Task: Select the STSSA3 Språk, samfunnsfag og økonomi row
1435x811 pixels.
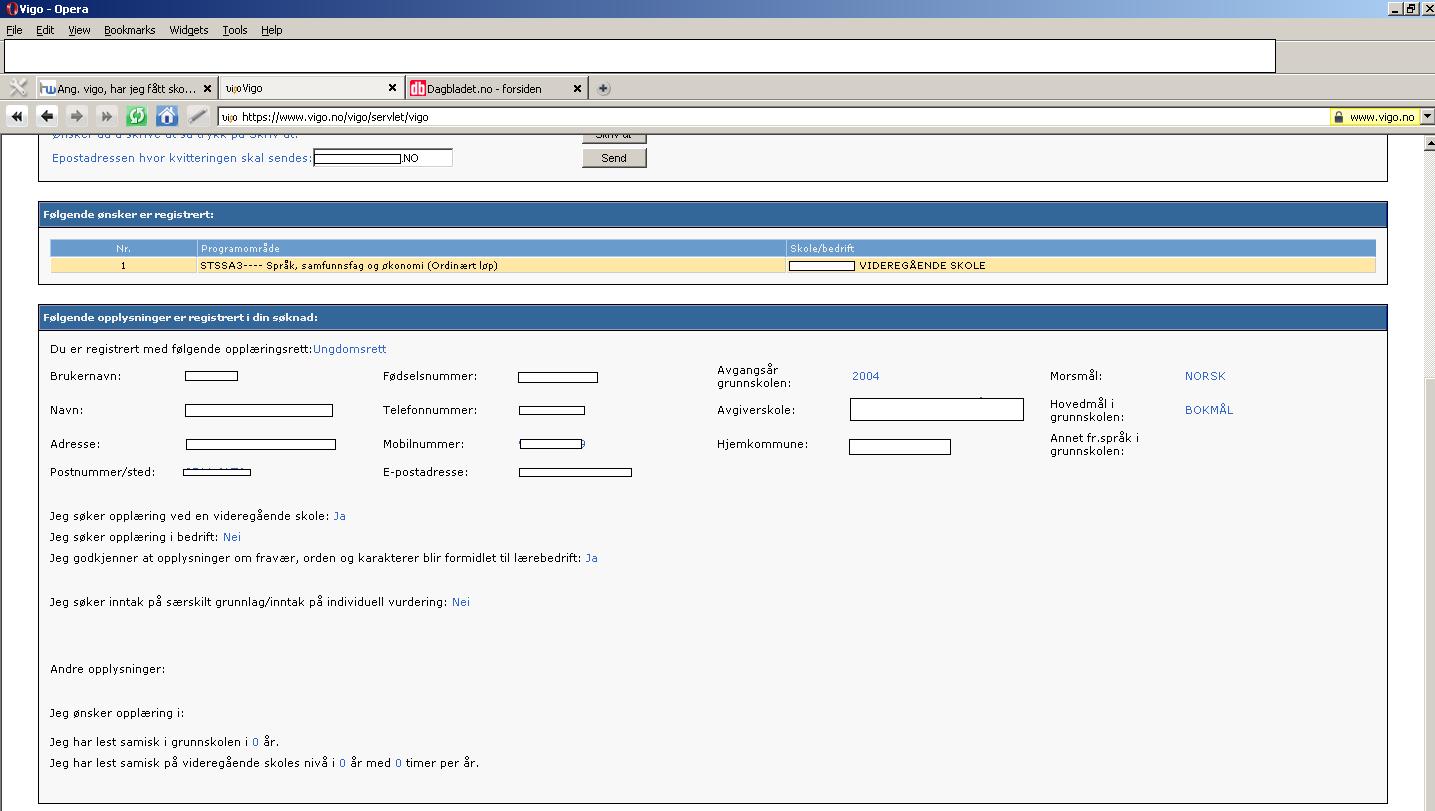Action: point(713,265)
